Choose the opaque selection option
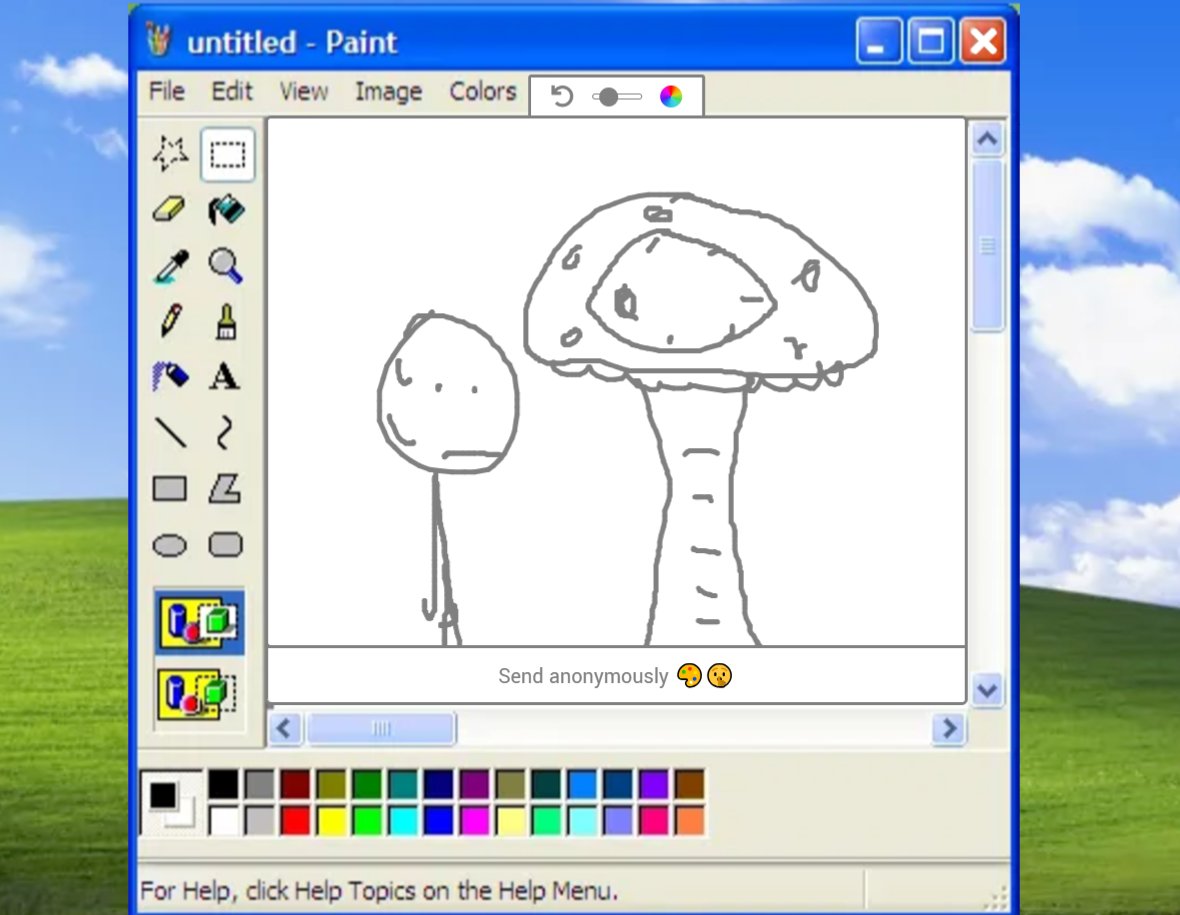Screen dimensions: 1180x915 [x=199, y=622]
